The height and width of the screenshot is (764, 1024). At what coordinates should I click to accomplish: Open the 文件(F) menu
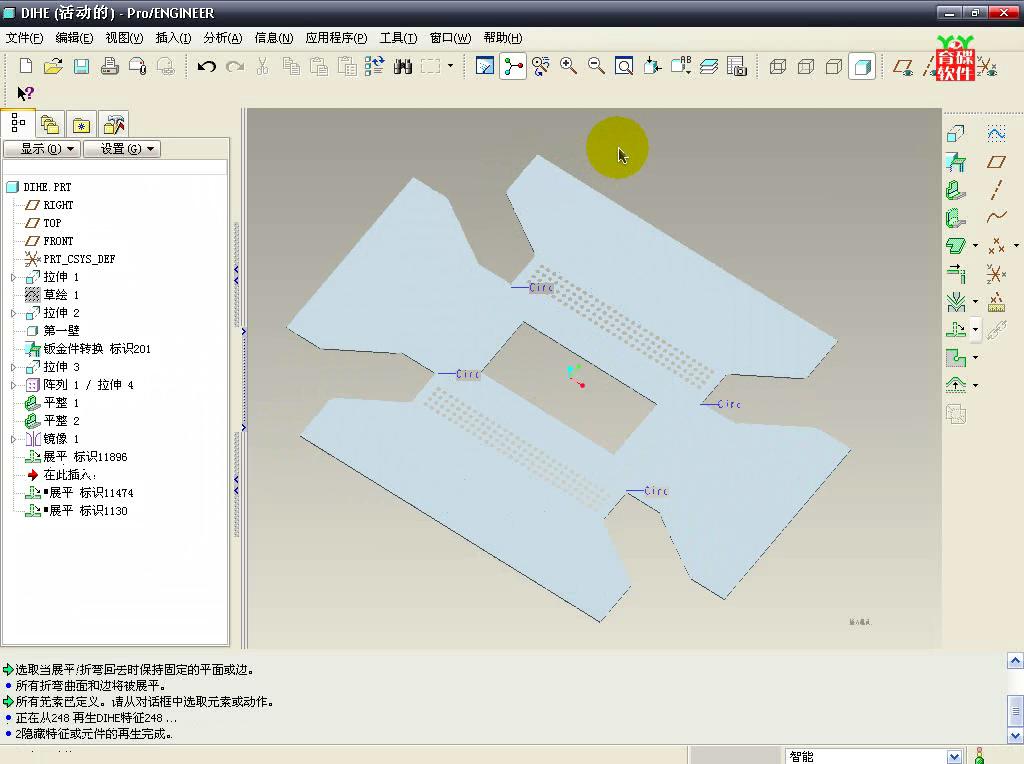coord(25,38)
